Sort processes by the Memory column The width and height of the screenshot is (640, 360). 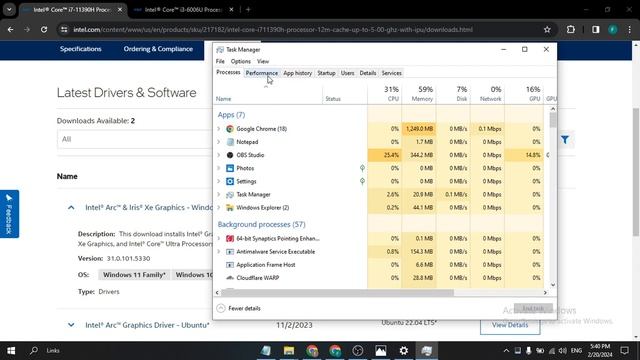pyautogui.click(x=419, y=93)
